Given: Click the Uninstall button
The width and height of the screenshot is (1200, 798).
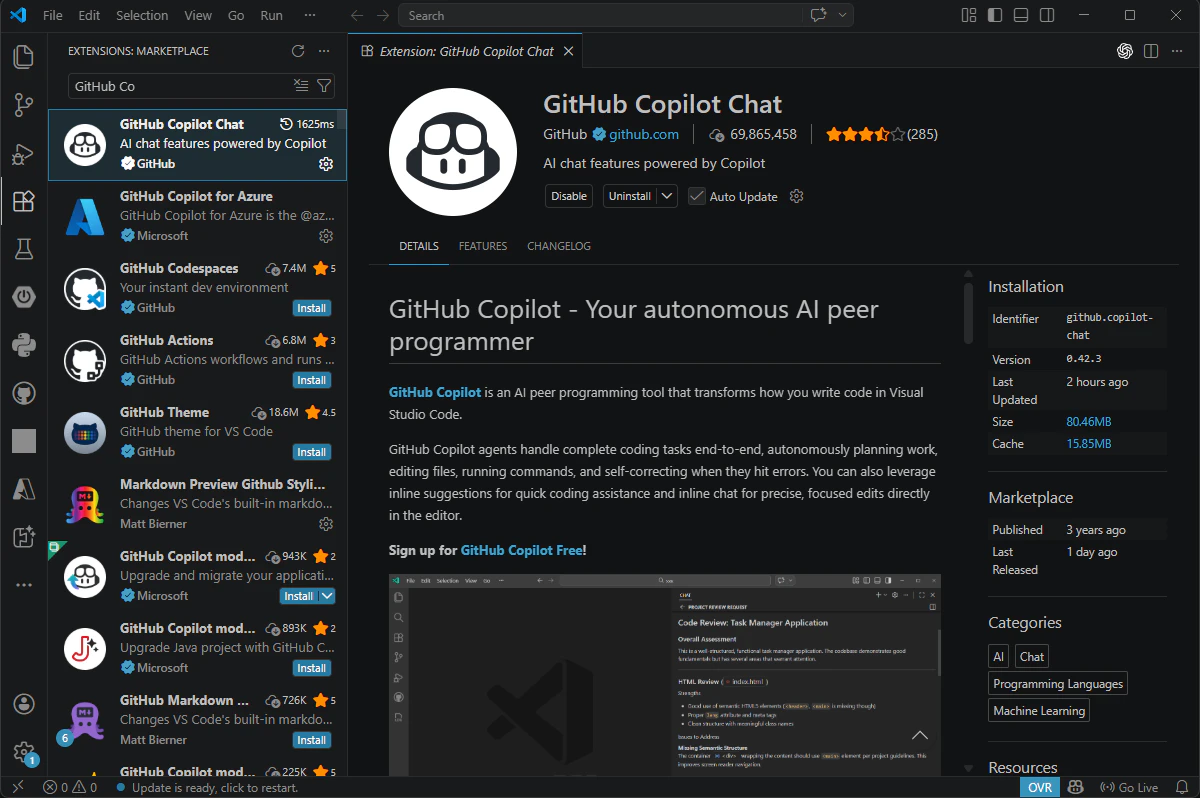Looking at the screenshot, I should click(x=630, y=196).
